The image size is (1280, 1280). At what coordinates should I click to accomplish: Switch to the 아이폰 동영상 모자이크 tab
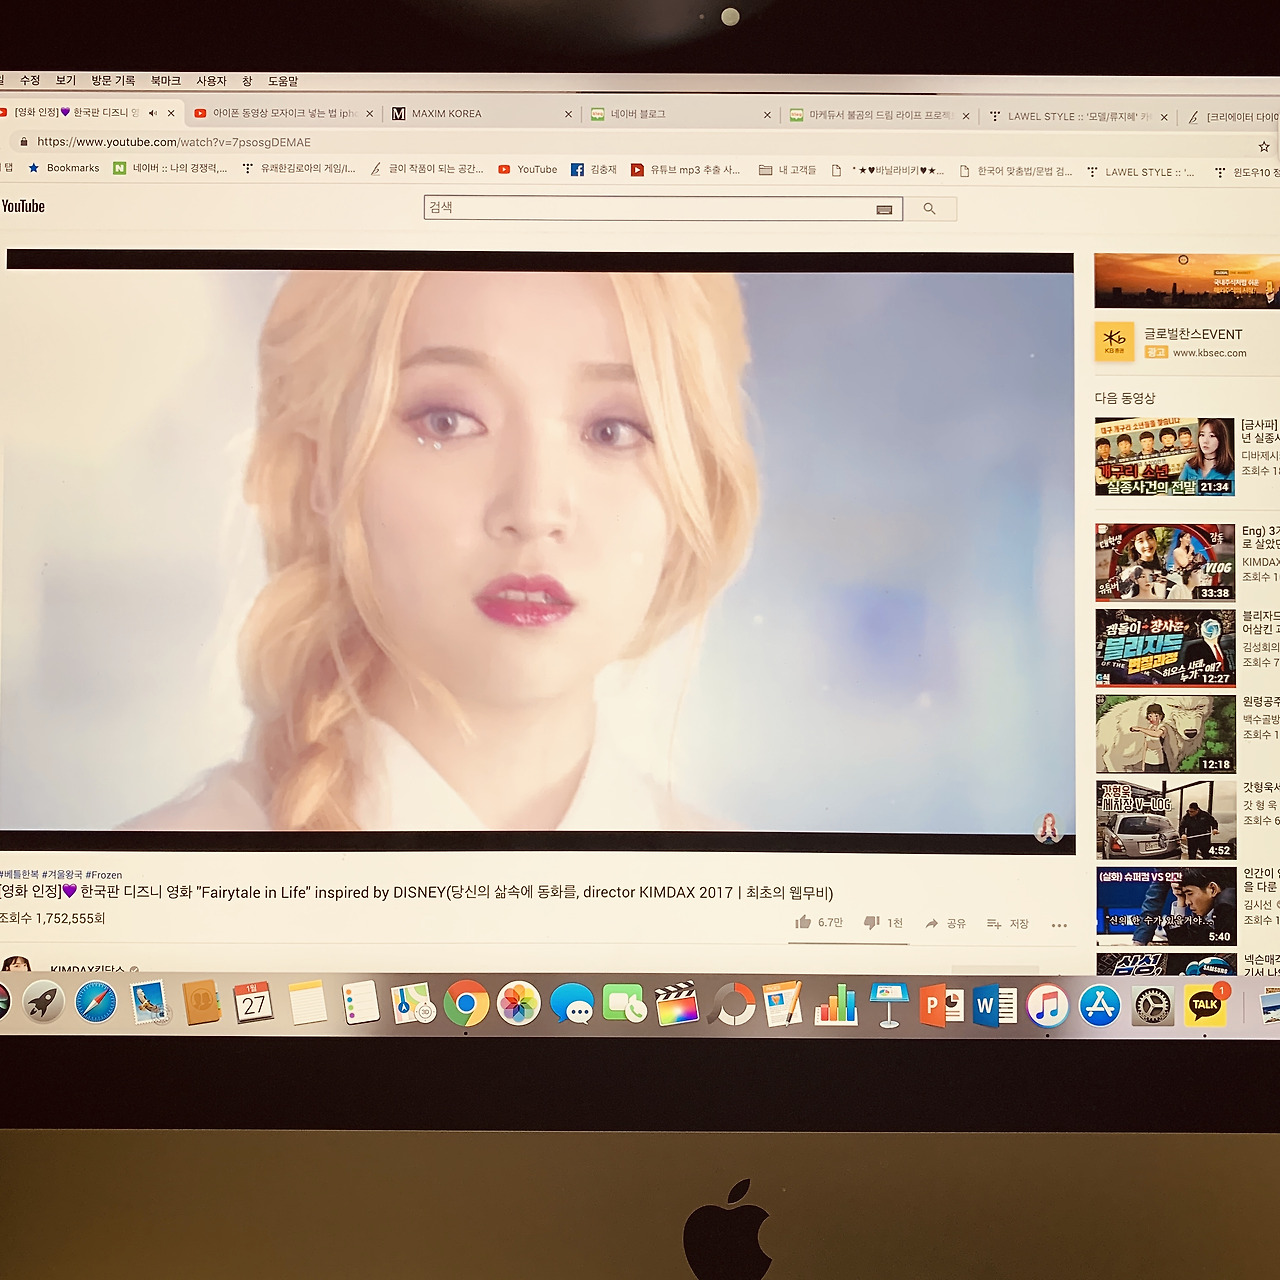tap(283, 113)
